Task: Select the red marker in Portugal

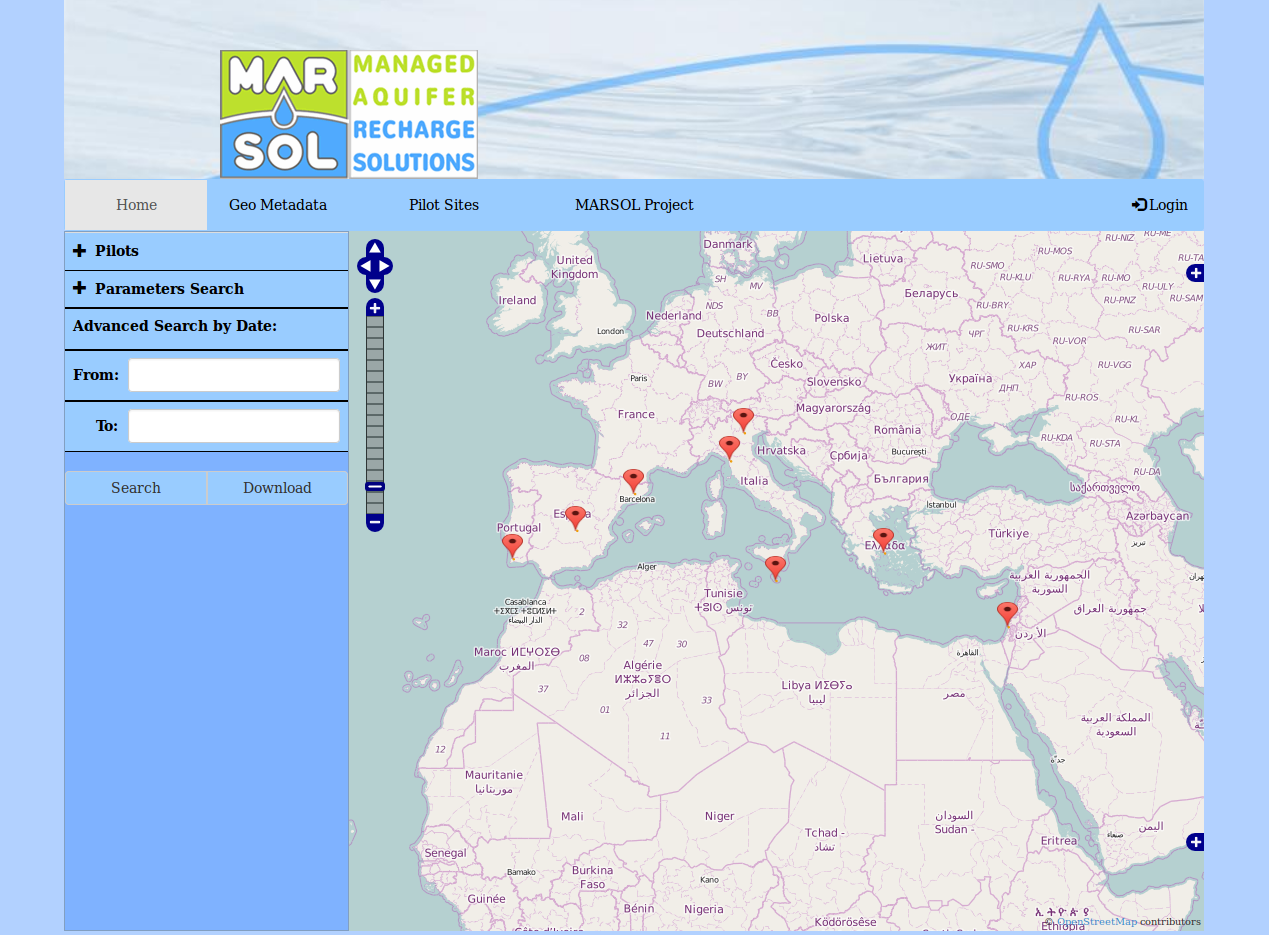Action: (512, 546)
